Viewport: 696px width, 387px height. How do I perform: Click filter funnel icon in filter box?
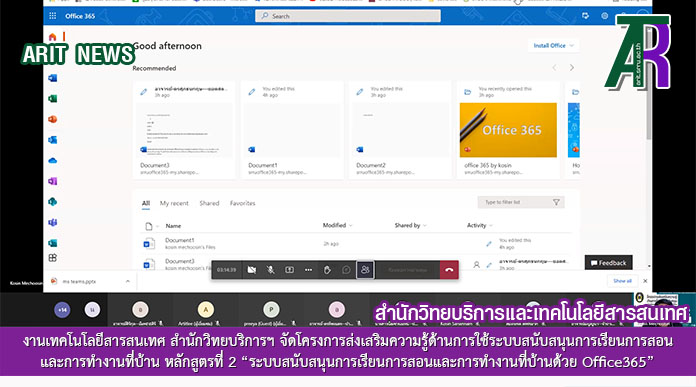556,202
